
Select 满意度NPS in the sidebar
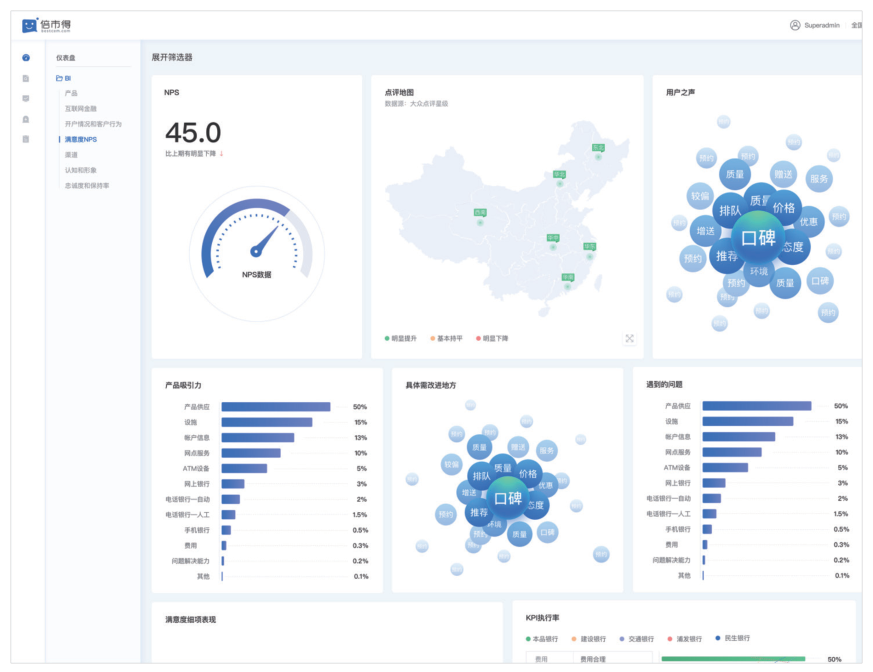pos(81,140)
